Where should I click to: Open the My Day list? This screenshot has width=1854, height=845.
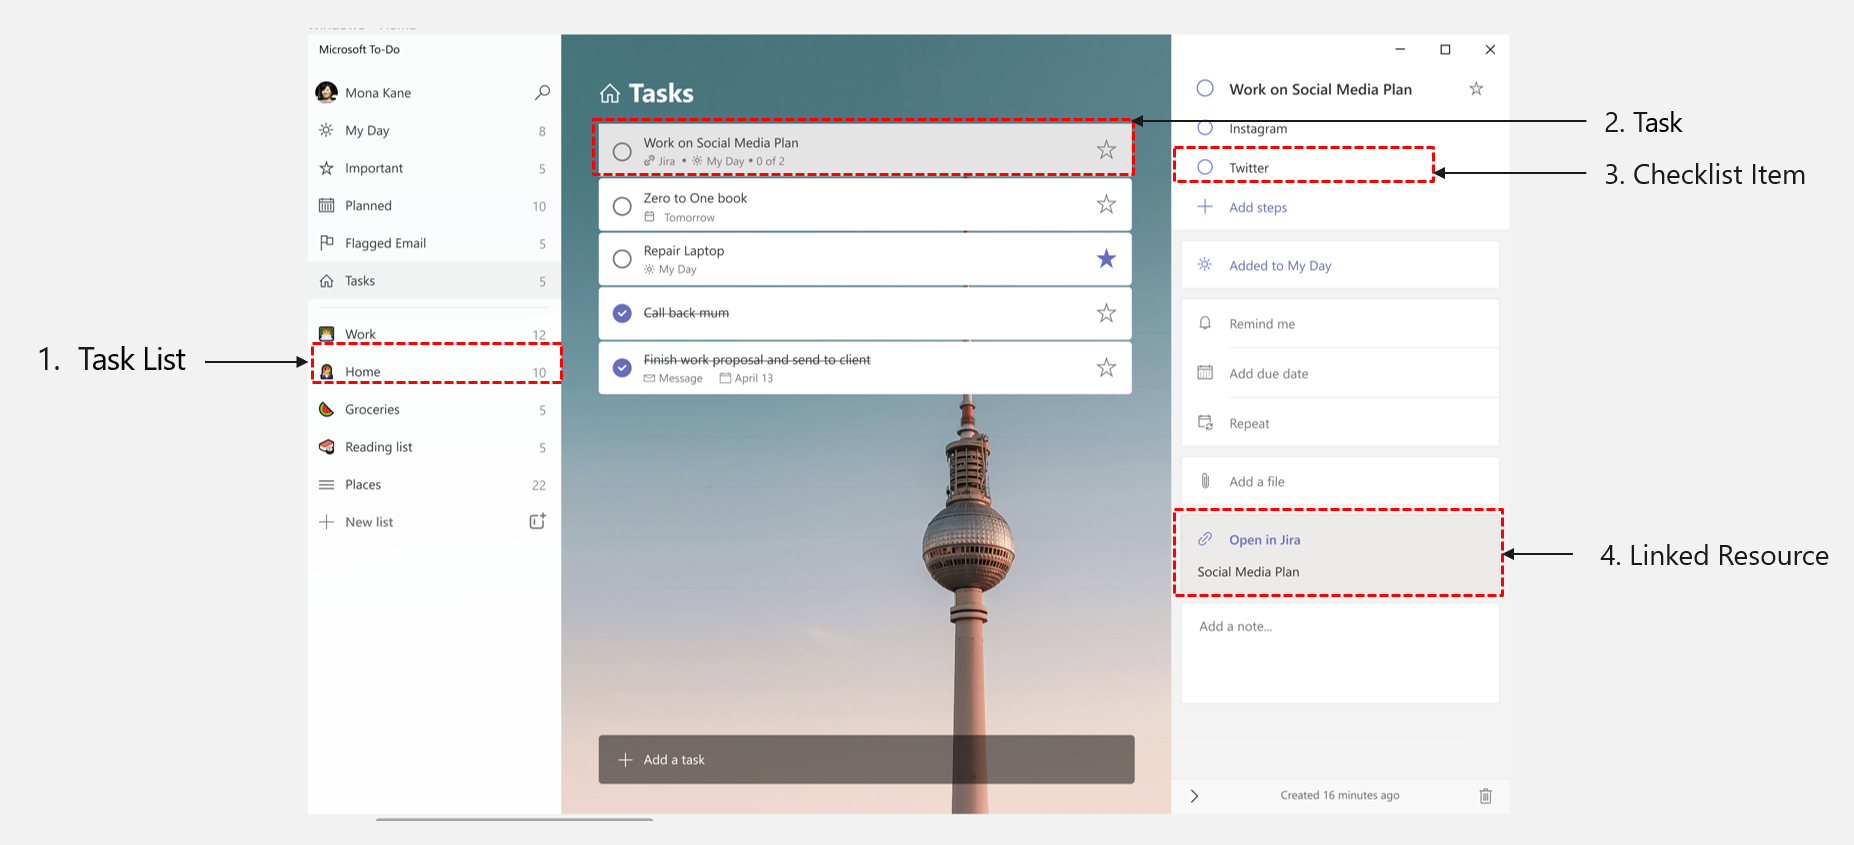367,131
